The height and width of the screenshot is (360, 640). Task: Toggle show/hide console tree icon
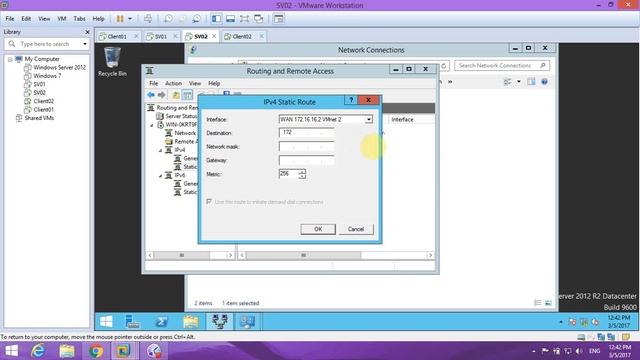pos(187,95)
